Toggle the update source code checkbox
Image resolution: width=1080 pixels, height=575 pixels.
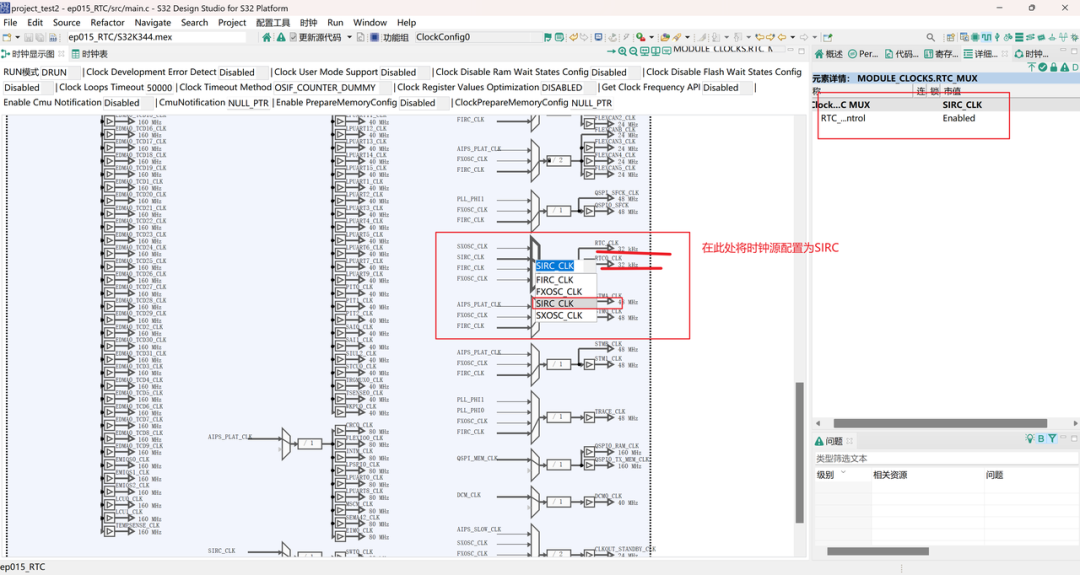(x=294, y=37)
